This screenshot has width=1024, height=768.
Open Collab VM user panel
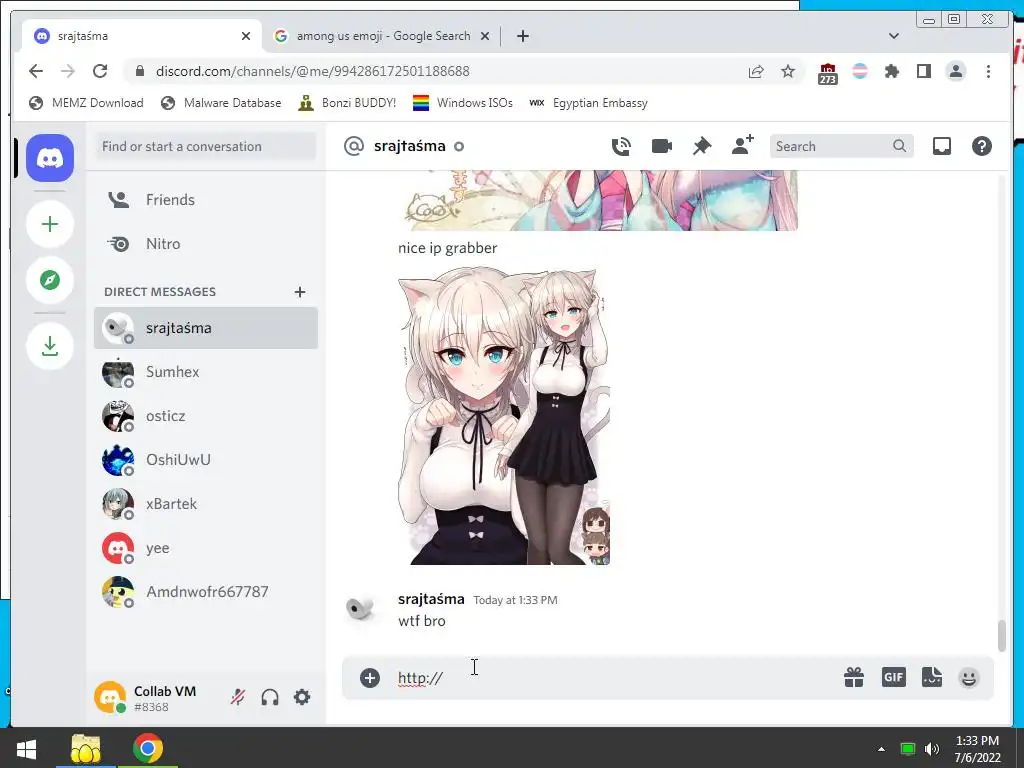[157, 697]
